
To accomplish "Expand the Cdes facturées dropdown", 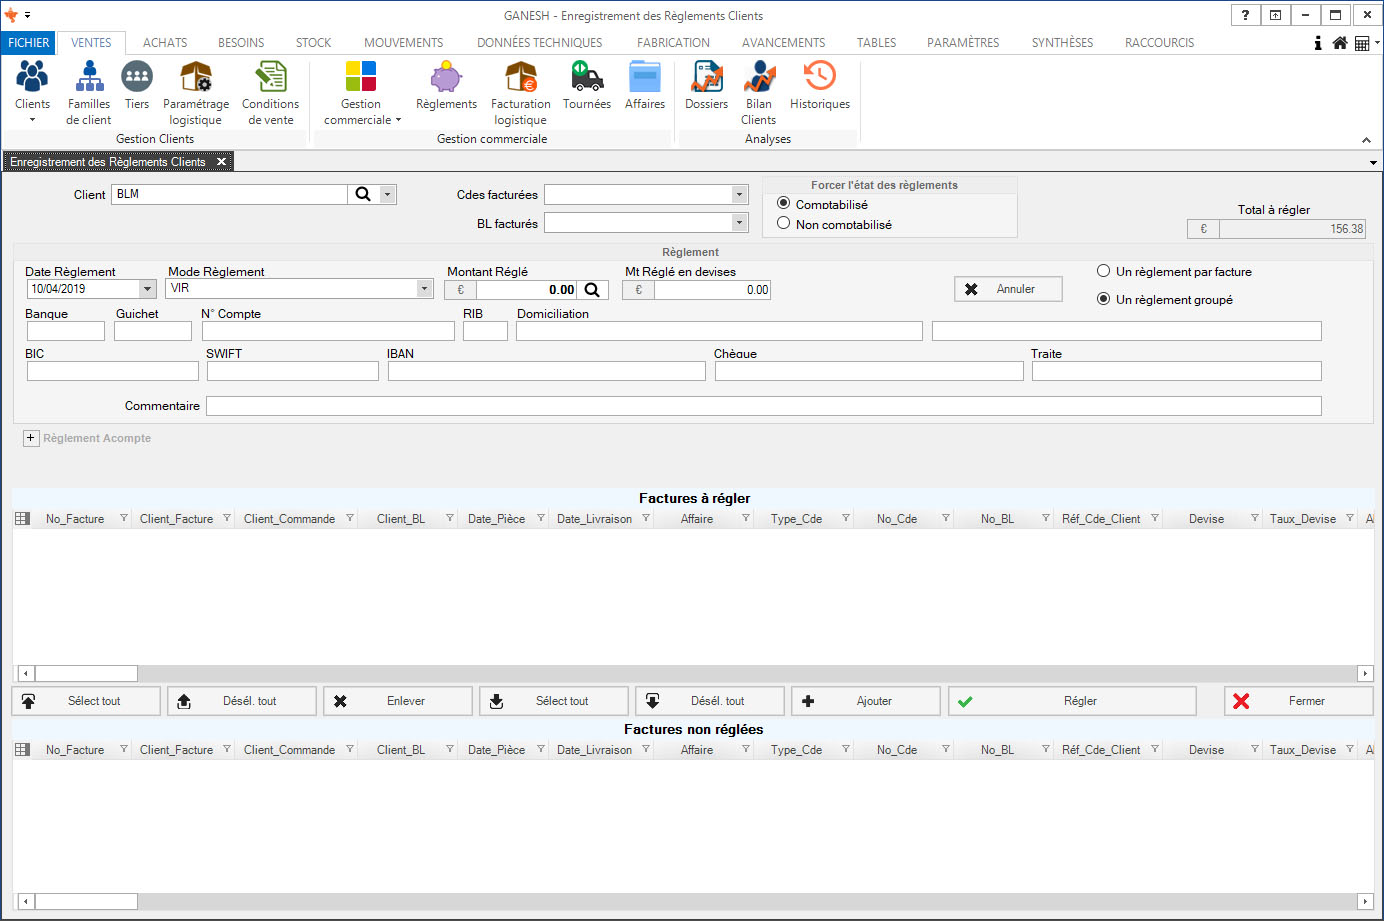I will [x=739, y=195].
